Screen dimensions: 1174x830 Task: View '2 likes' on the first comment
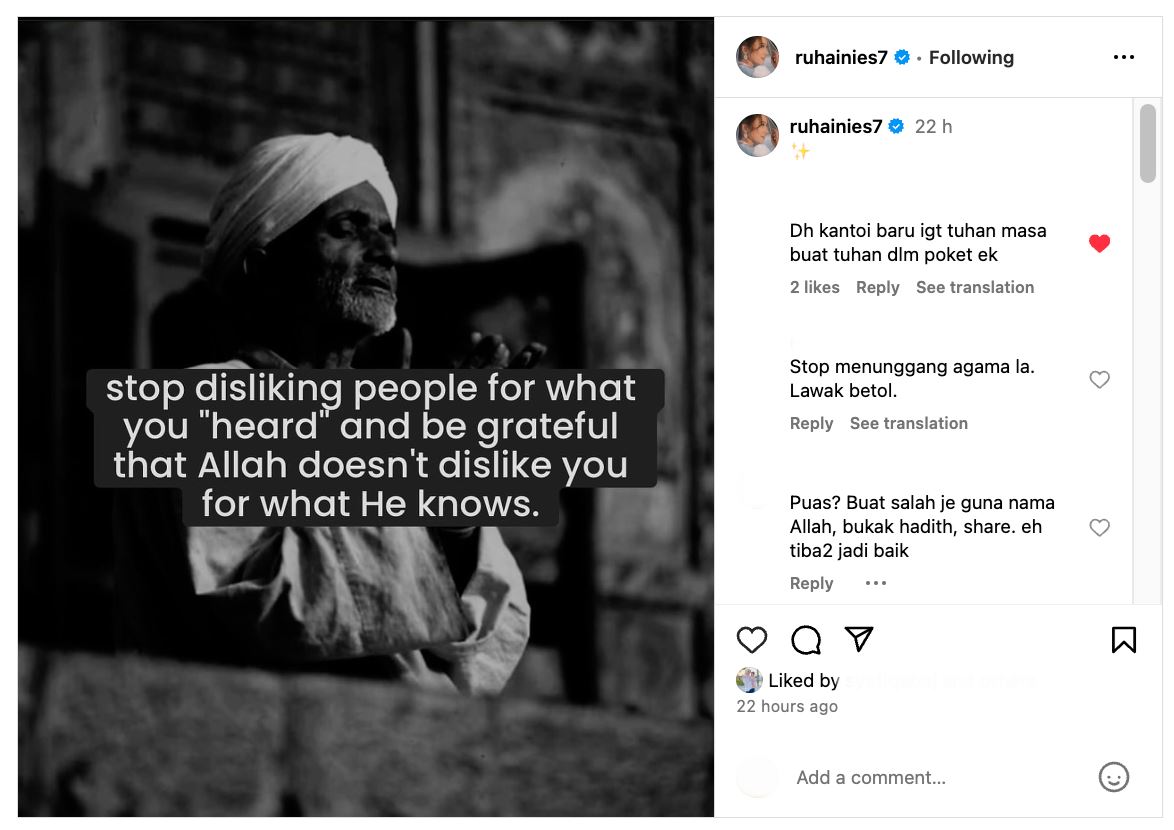click(814, 287)
